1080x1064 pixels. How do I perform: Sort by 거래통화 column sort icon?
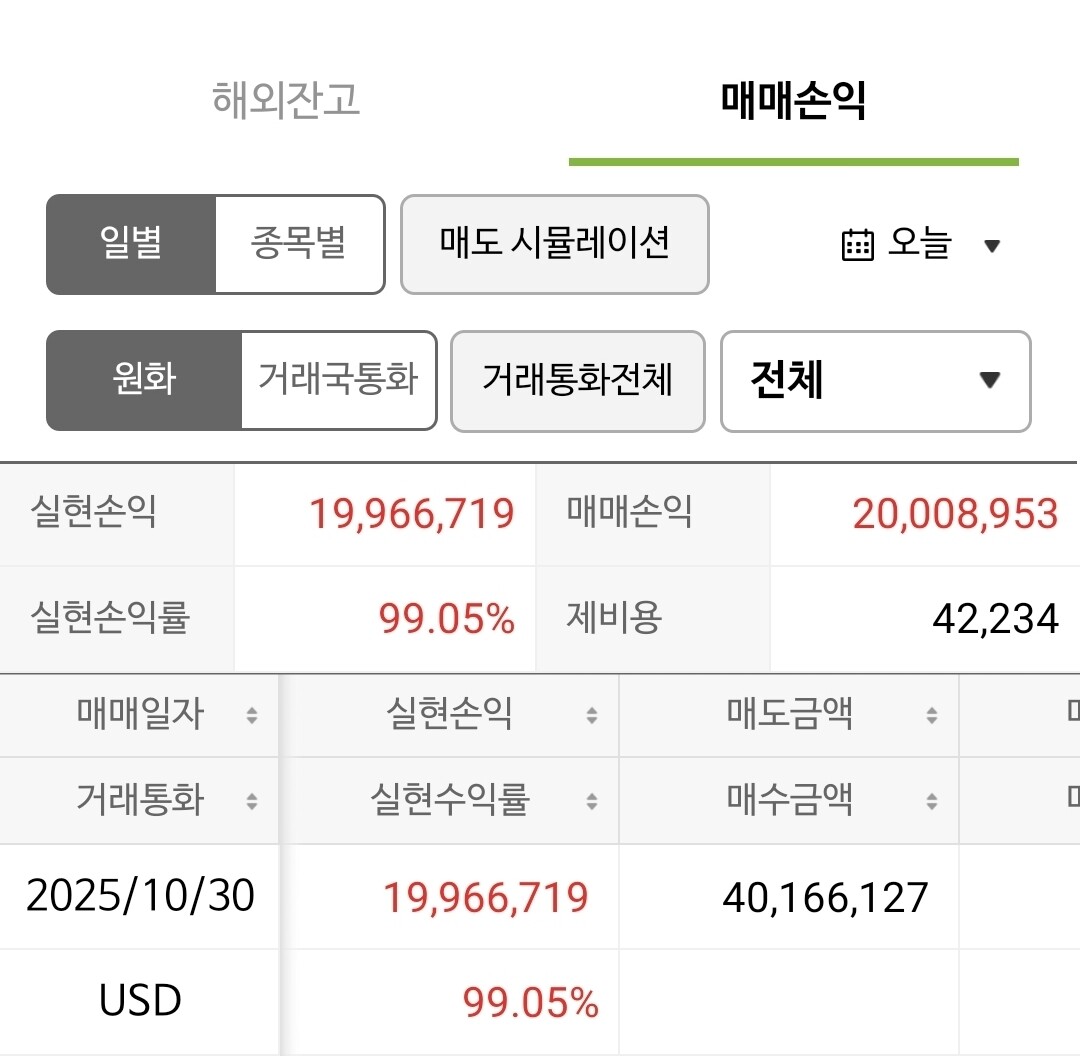pyautogui.click(x=252, y=801)
